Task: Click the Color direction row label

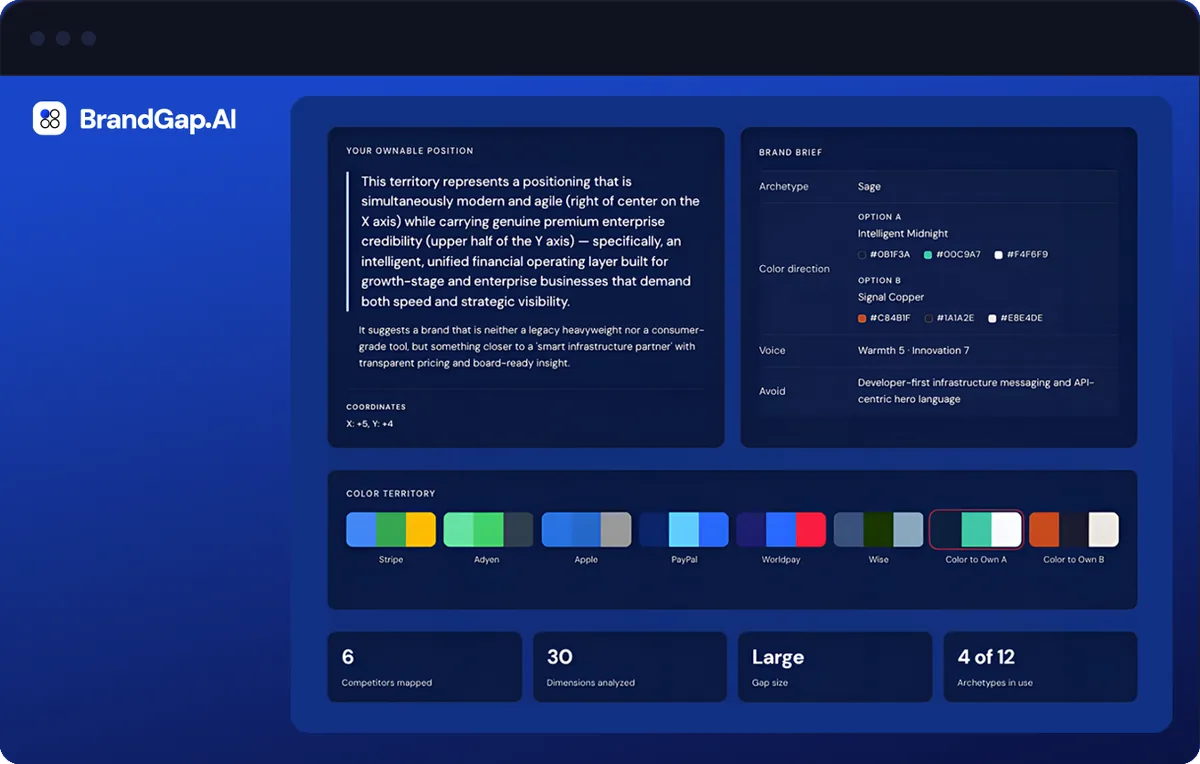Action: tap(794, 269)
